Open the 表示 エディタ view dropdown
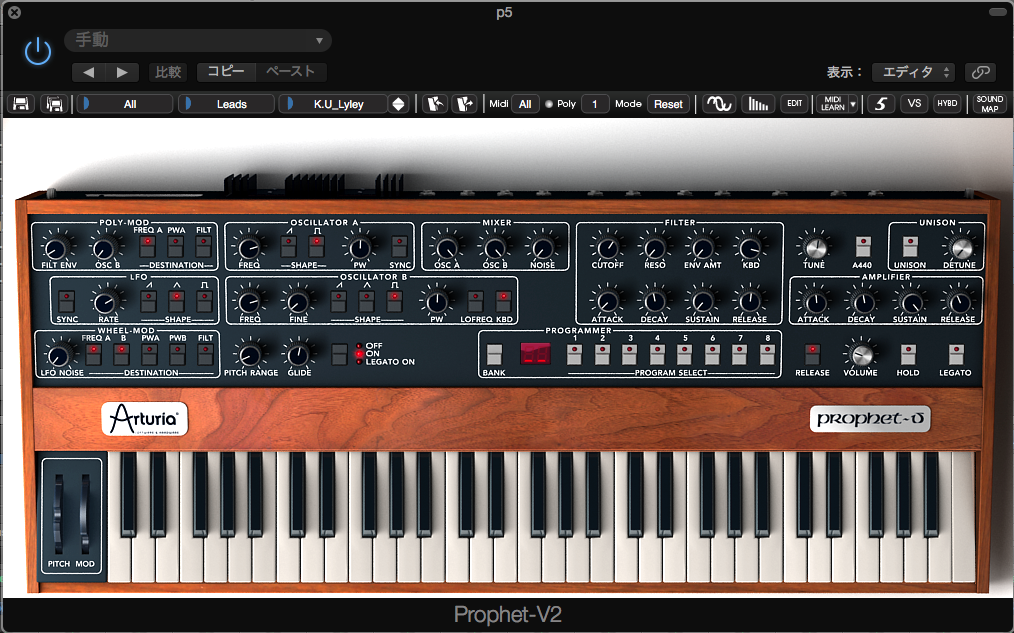Image resolution: width=1014 pixels, height=633 pixels. pyautogui.click(x=914, y=72)
